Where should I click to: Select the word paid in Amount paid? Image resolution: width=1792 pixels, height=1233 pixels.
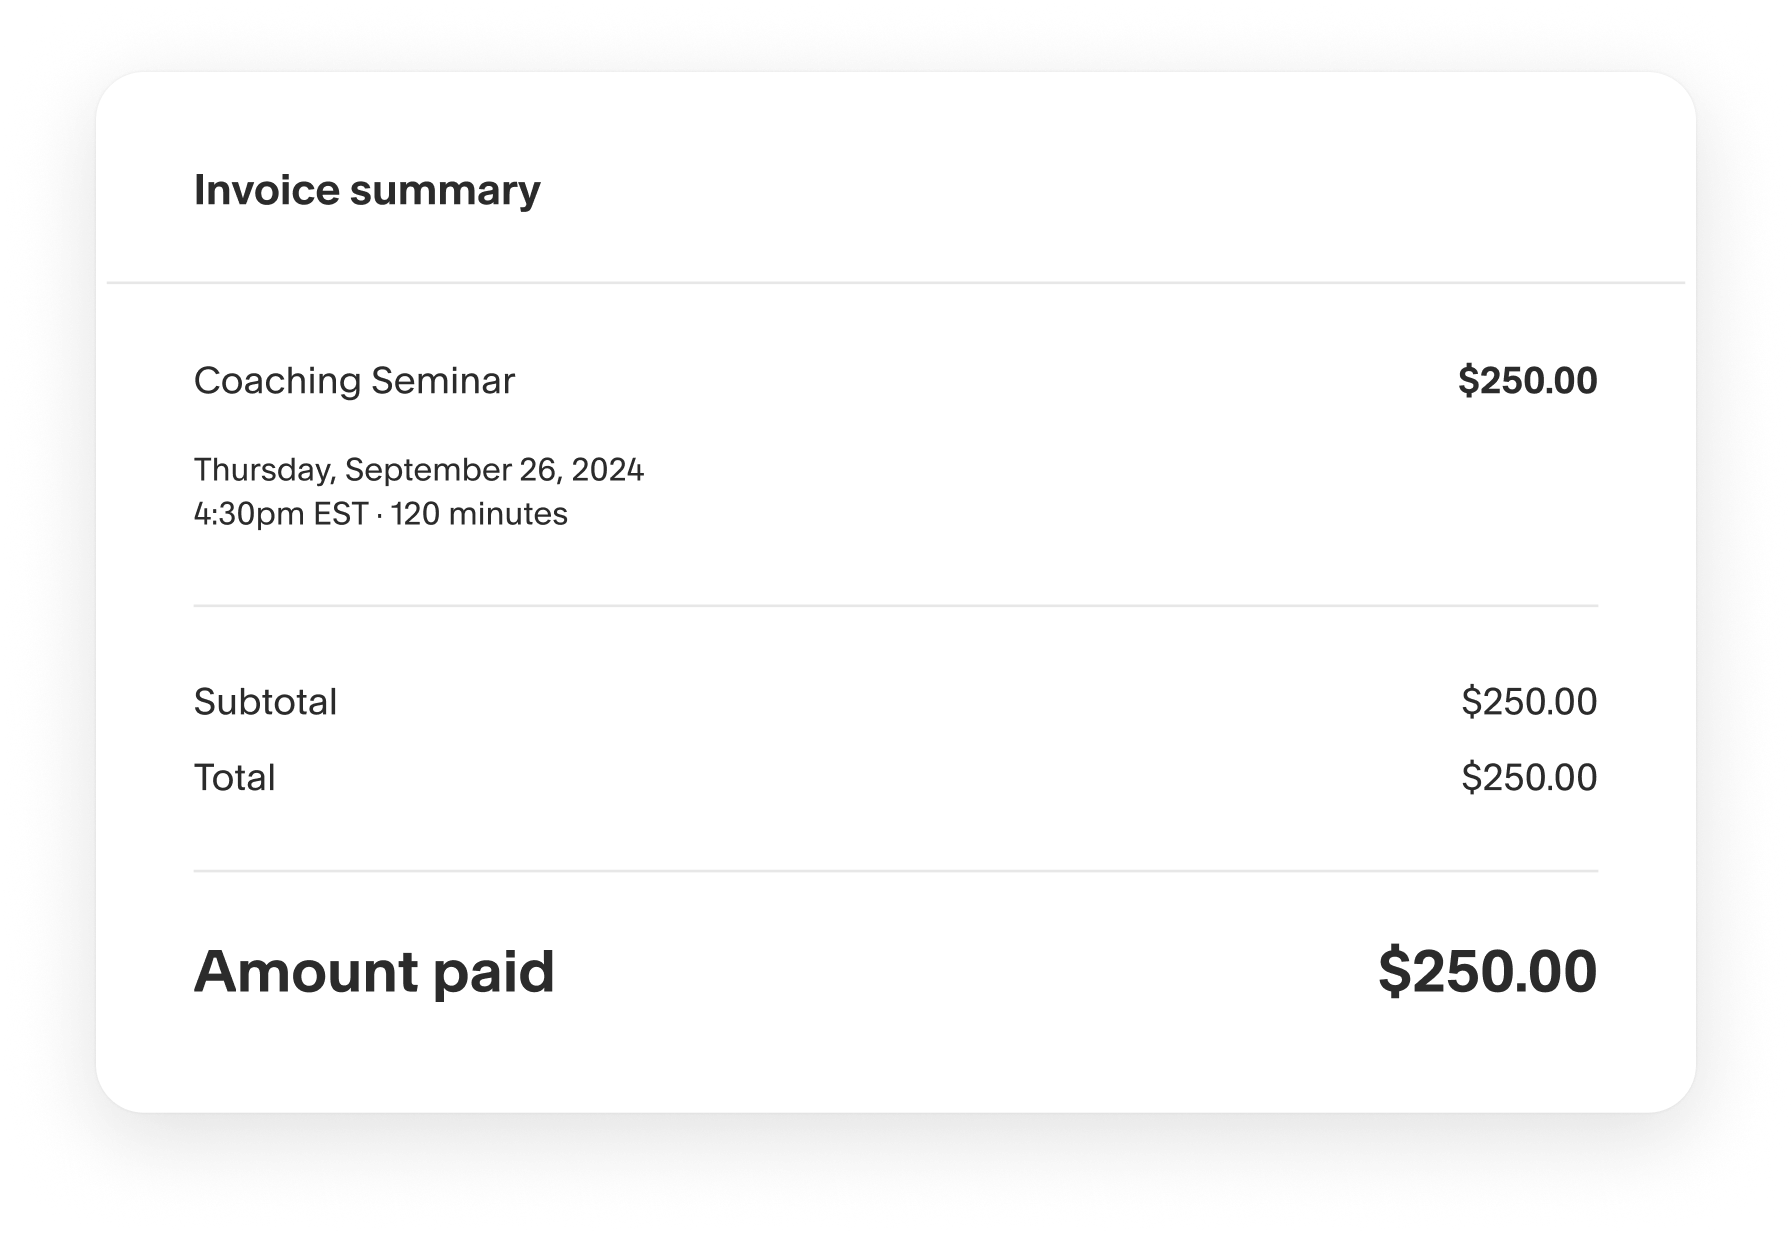click(x=494, y=973)
